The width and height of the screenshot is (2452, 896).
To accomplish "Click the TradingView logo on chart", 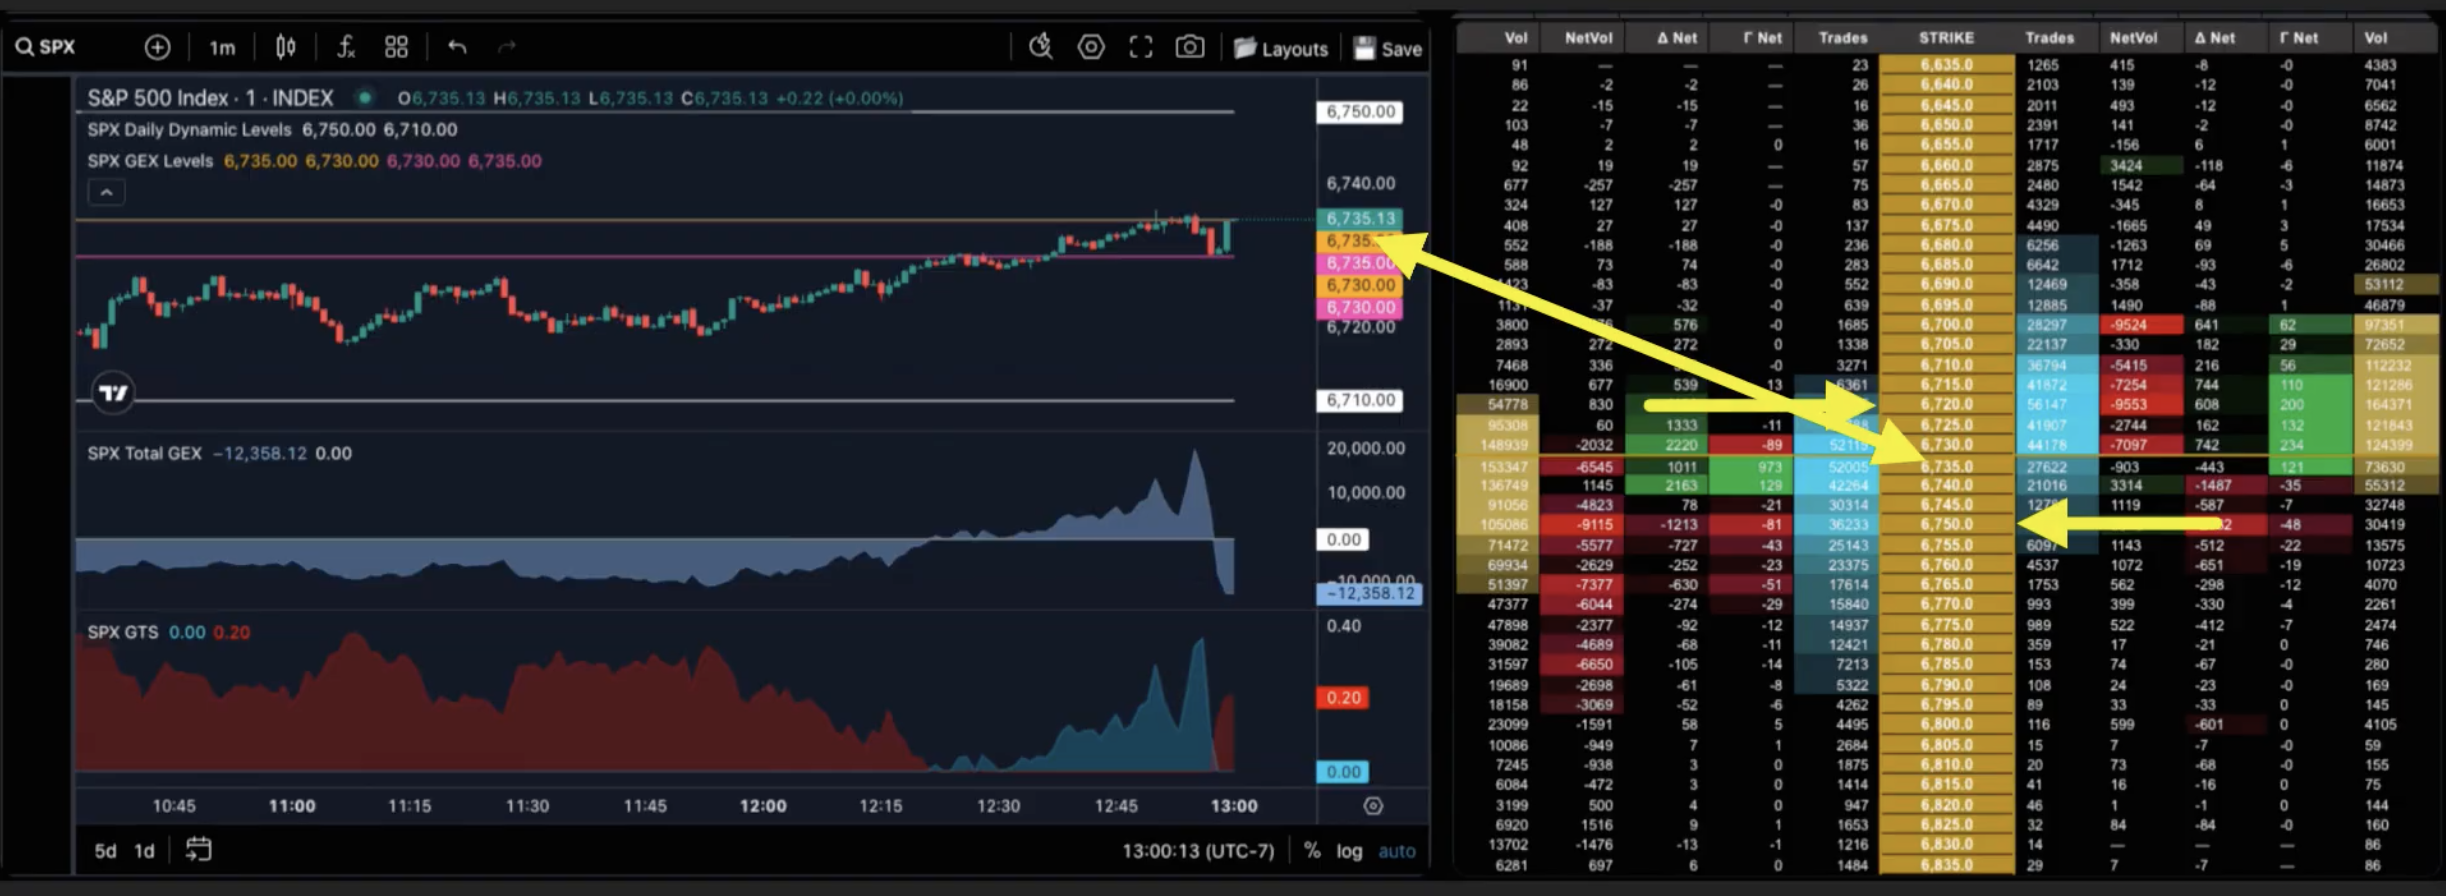I will (x=113, y=393).
